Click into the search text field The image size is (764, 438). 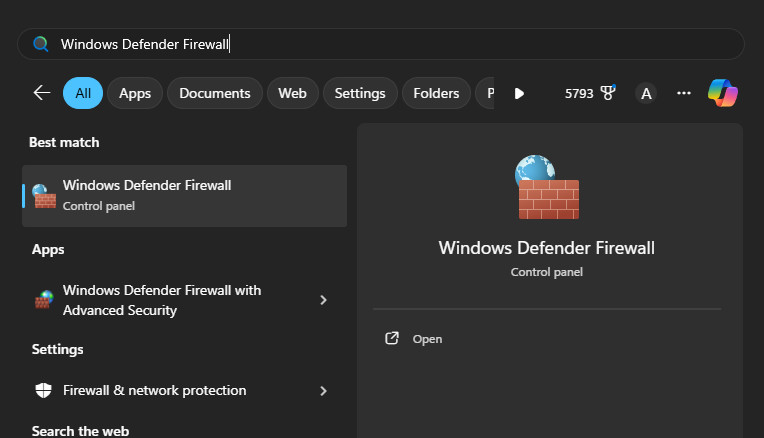click(400, 44)
